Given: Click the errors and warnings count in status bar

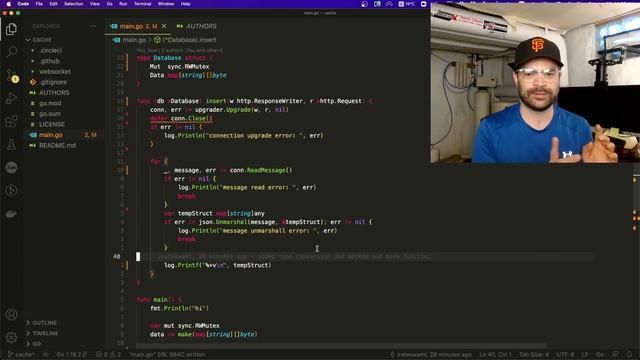Looking at the screenshot, I should point(108,354).
